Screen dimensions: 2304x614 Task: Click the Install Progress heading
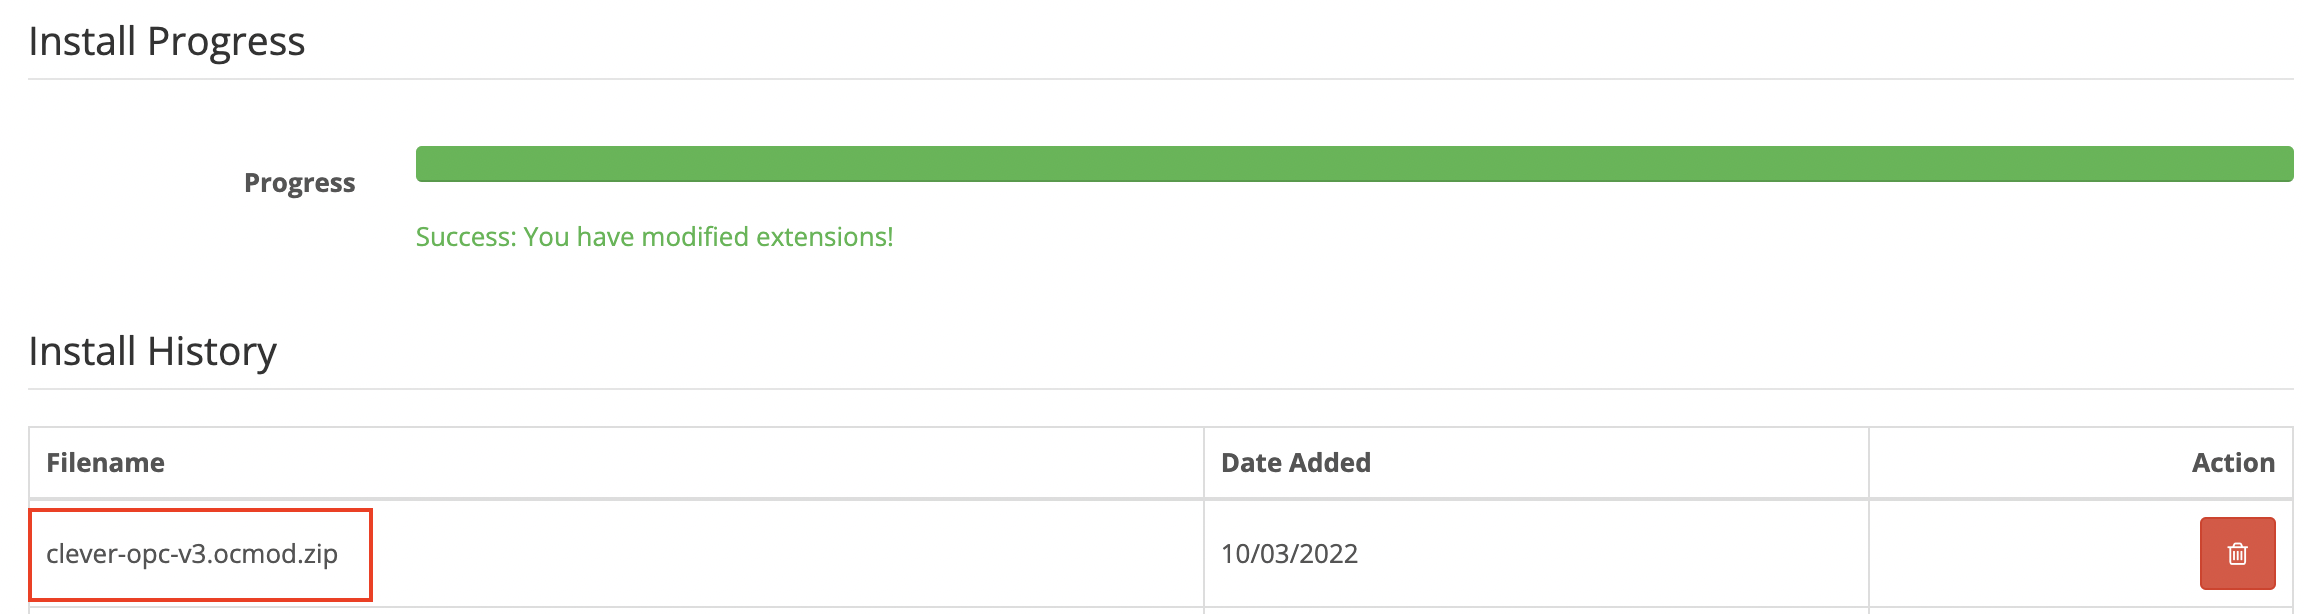(166, 42)
